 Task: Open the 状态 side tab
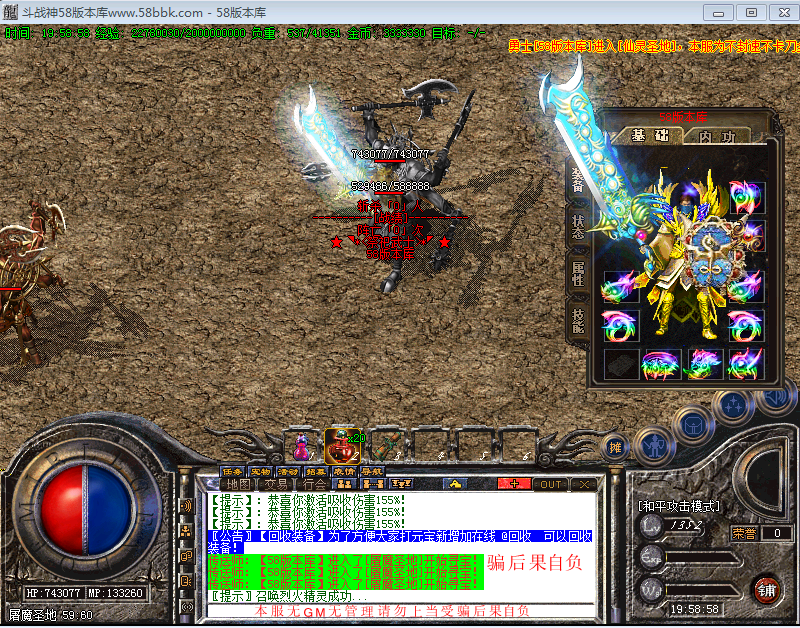point(578,227)
